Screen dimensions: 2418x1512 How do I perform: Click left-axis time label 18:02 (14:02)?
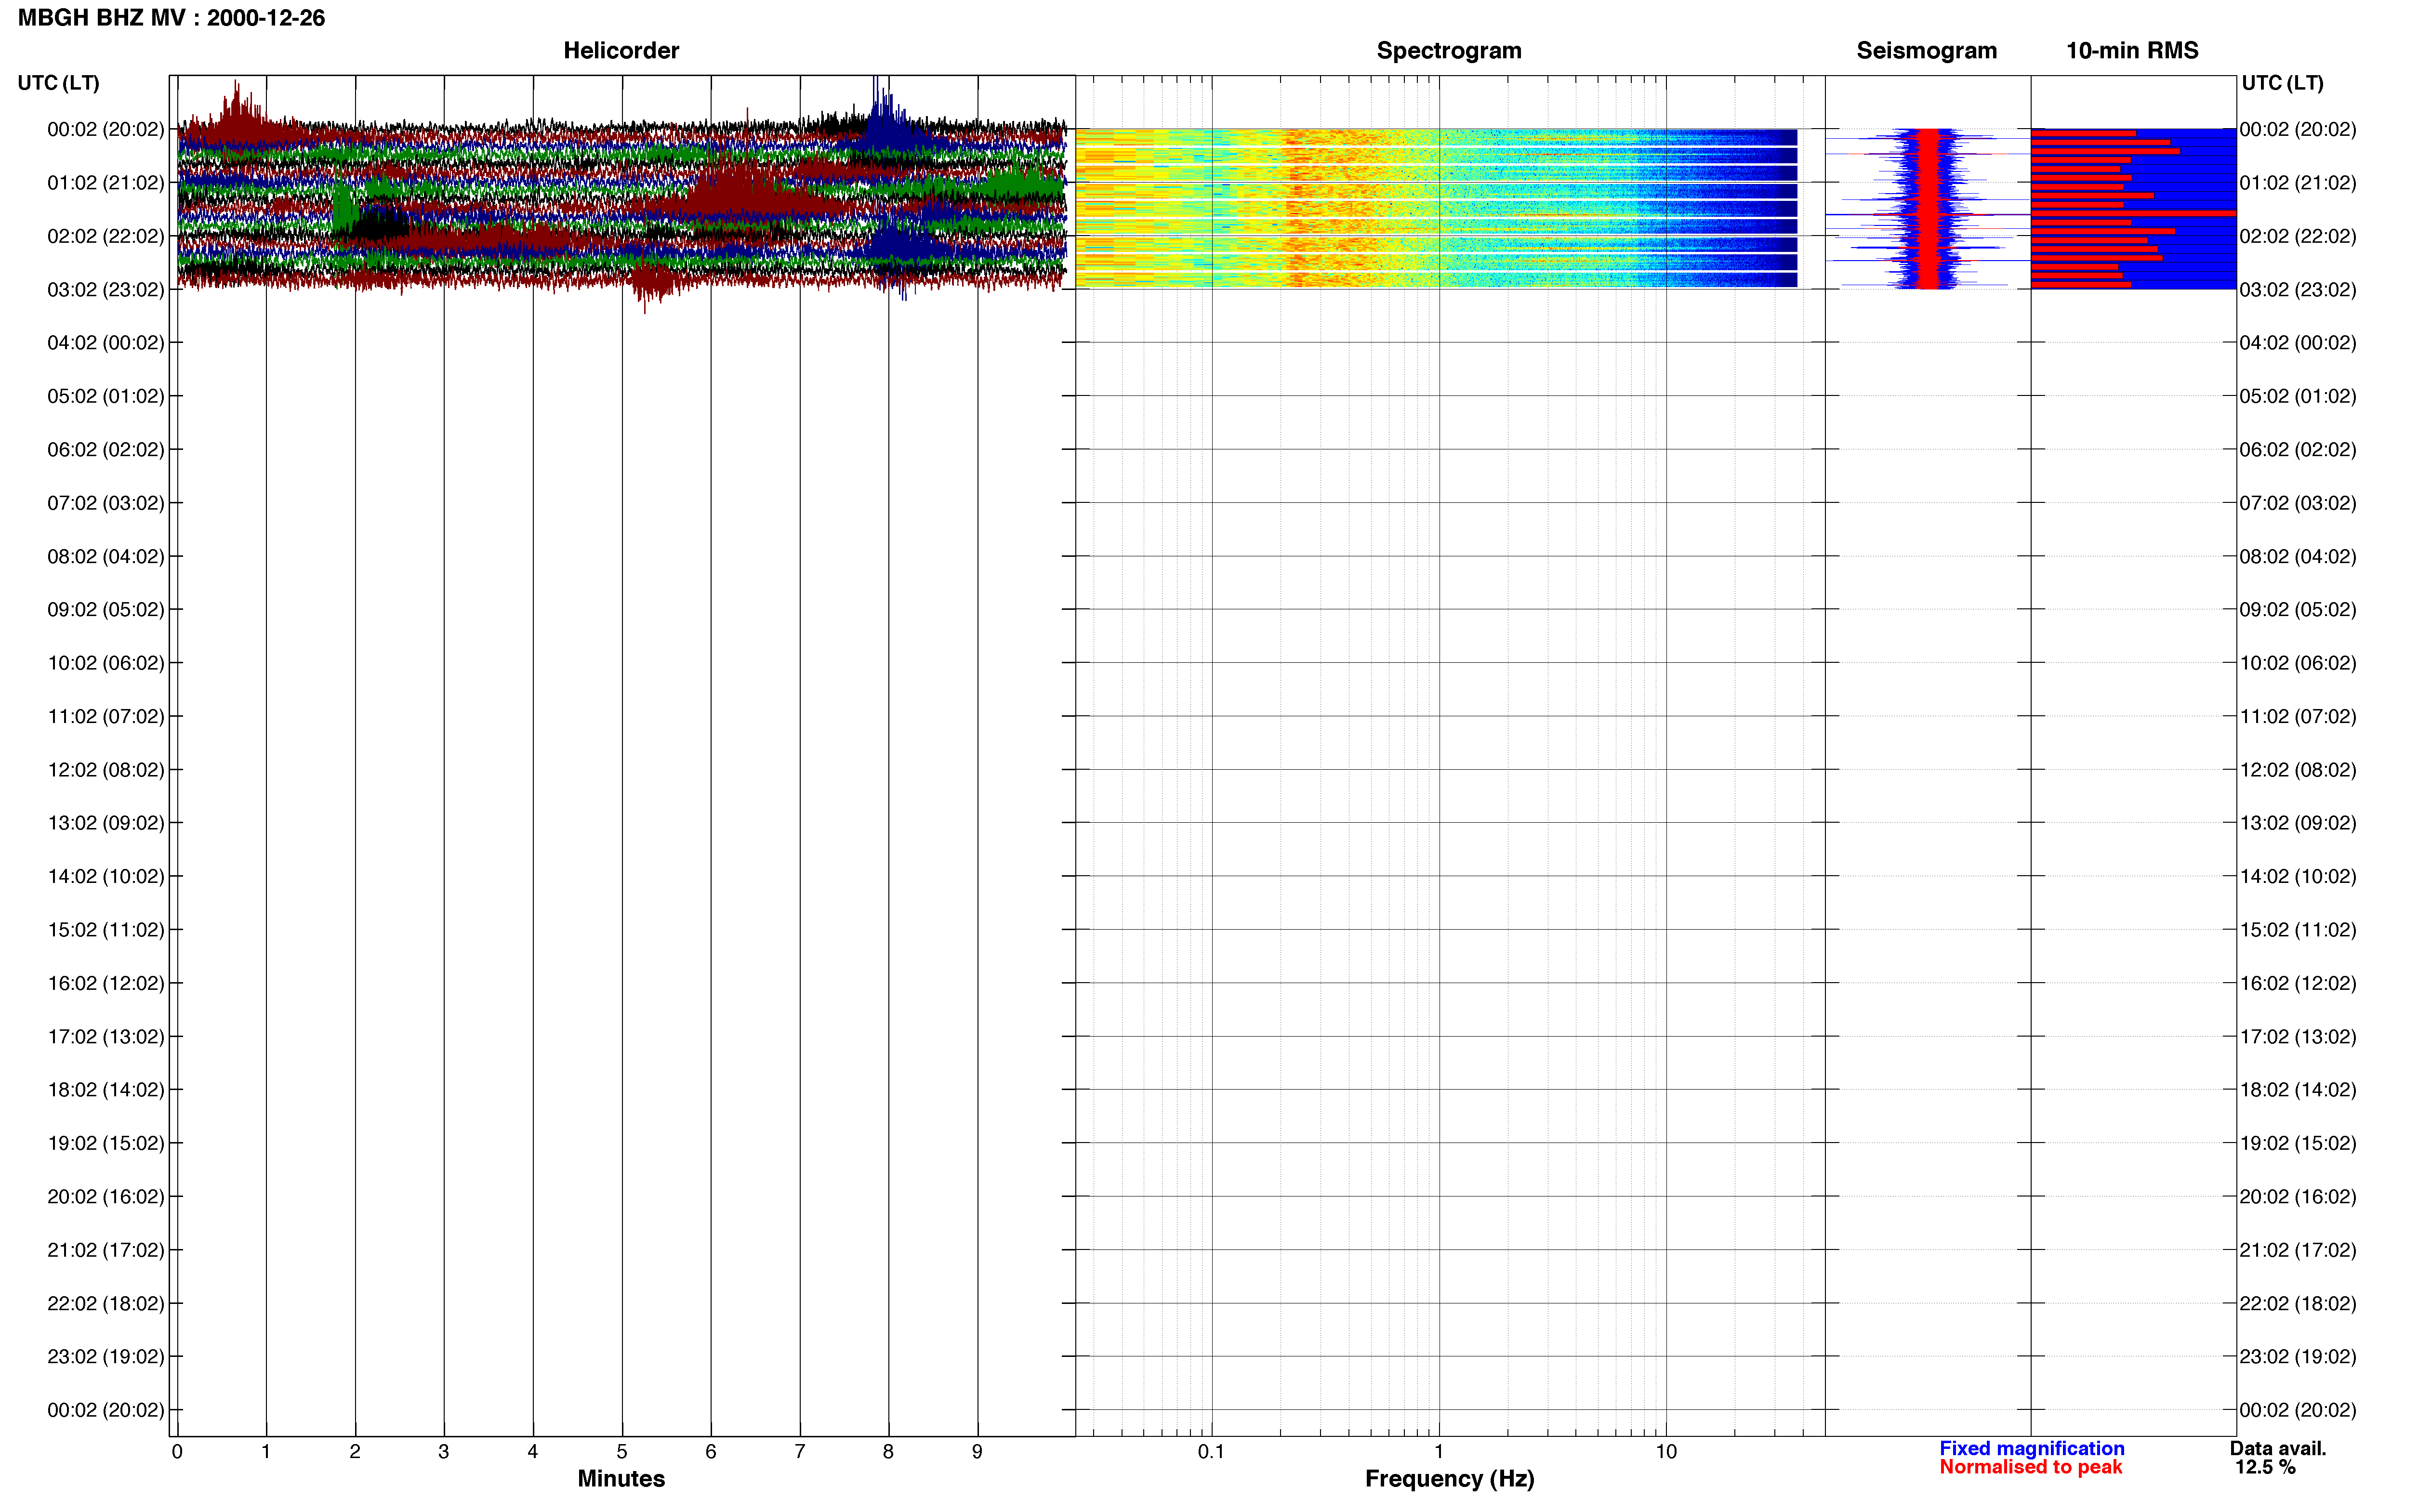tap(105, 1089)
